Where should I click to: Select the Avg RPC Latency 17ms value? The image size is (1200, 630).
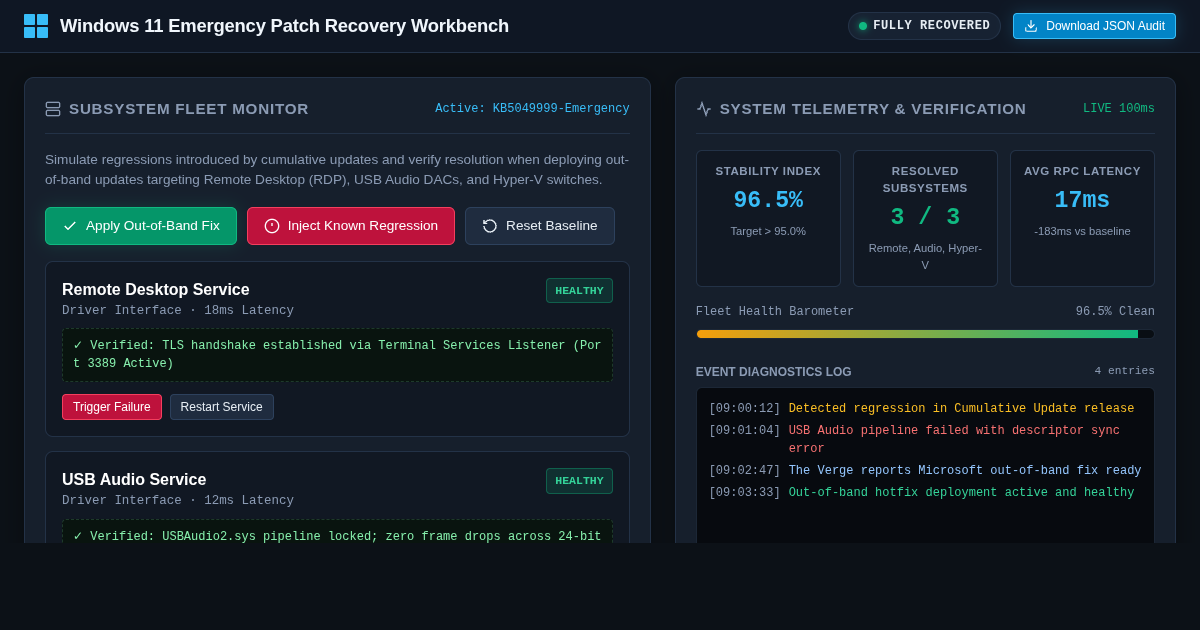pyautogui.click(x=1082, y=201)
